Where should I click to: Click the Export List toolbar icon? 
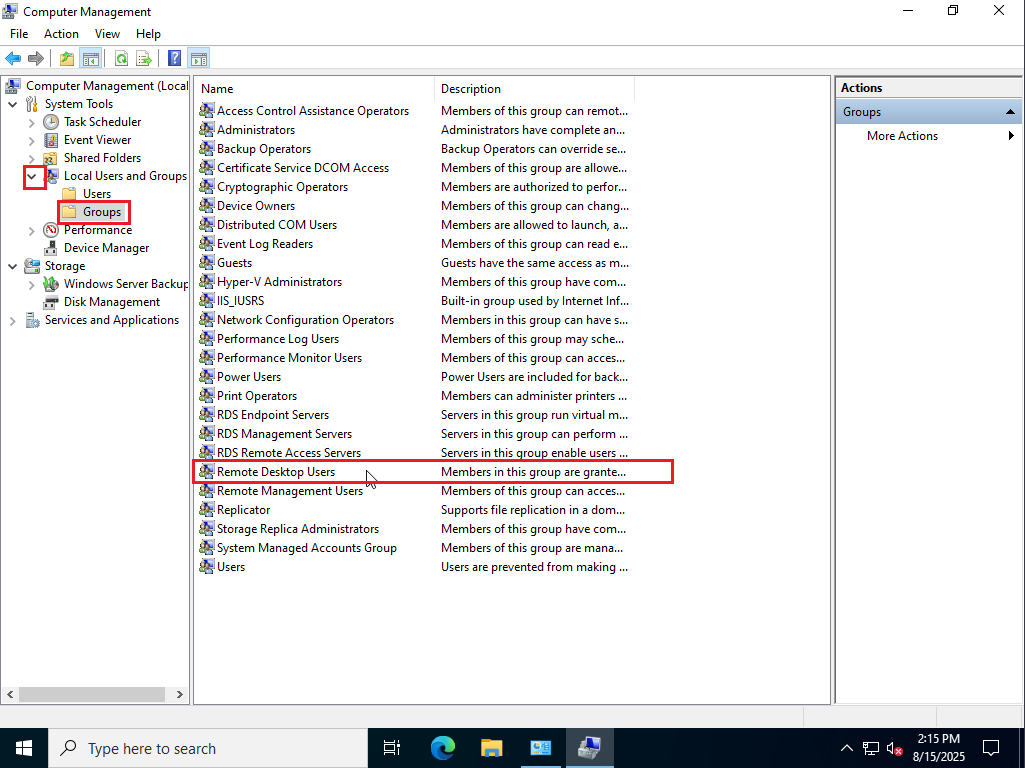pos(144,59)
